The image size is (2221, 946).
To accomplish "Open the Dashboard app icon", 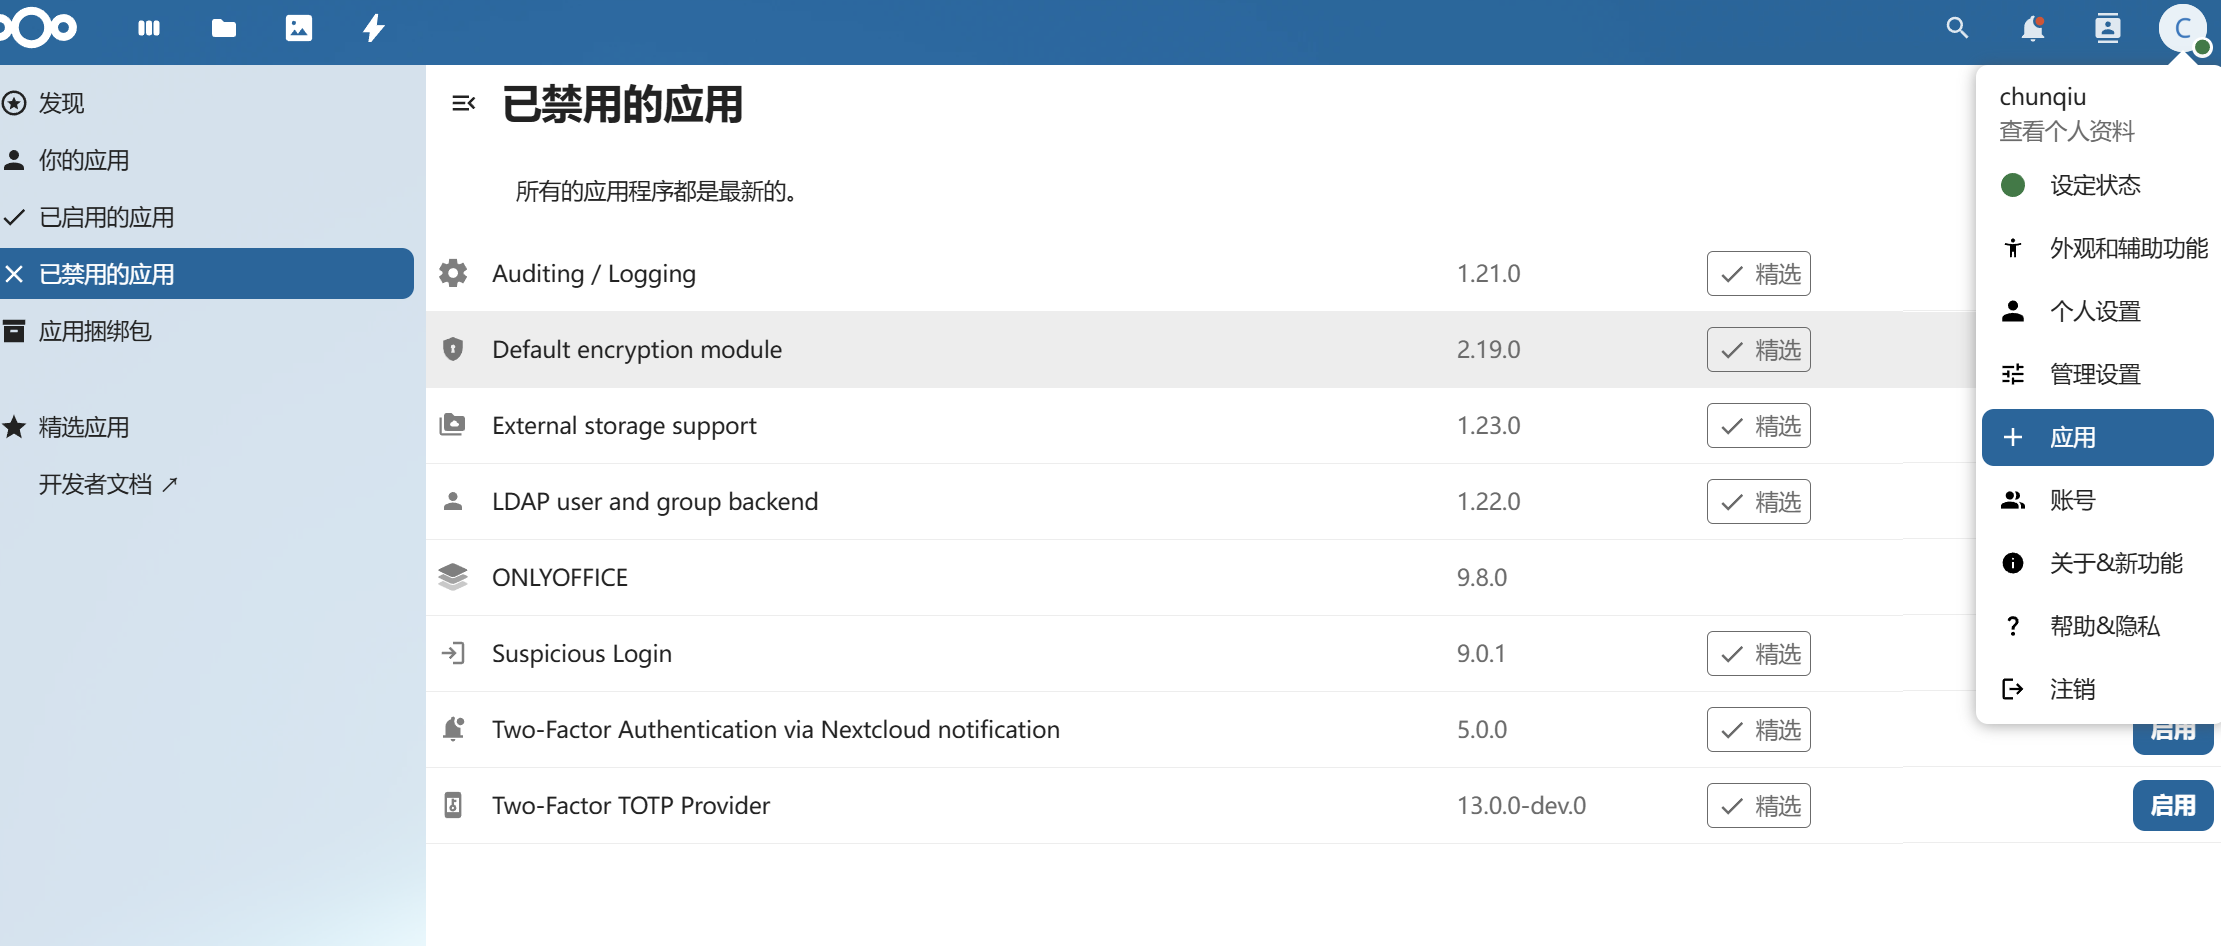I will point(148,28).
